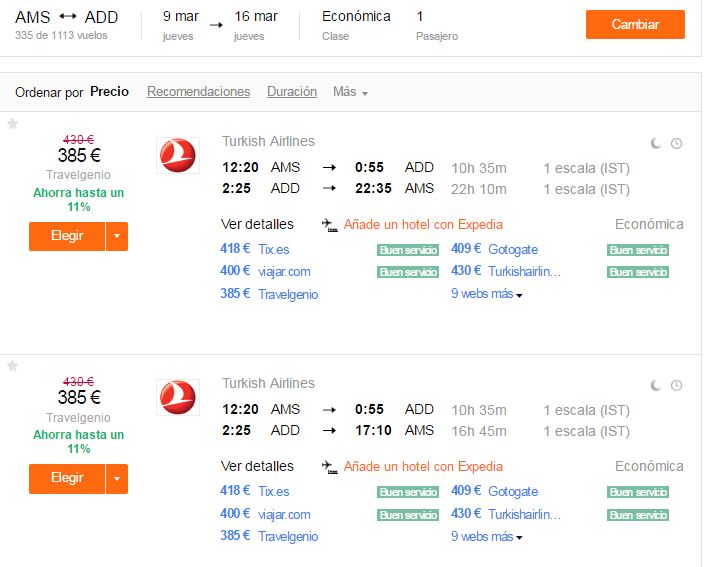Screen dimensions: 707x567
Task: Select 385 € Travelgenio offer in first flight
Action: point(269,294)
